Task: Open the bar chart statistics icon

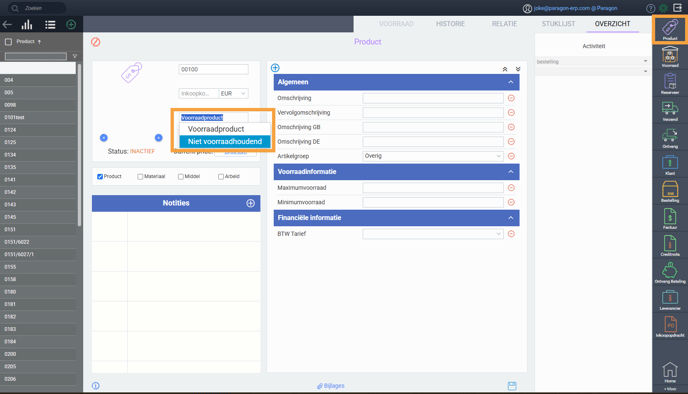Action: (27, 25)
